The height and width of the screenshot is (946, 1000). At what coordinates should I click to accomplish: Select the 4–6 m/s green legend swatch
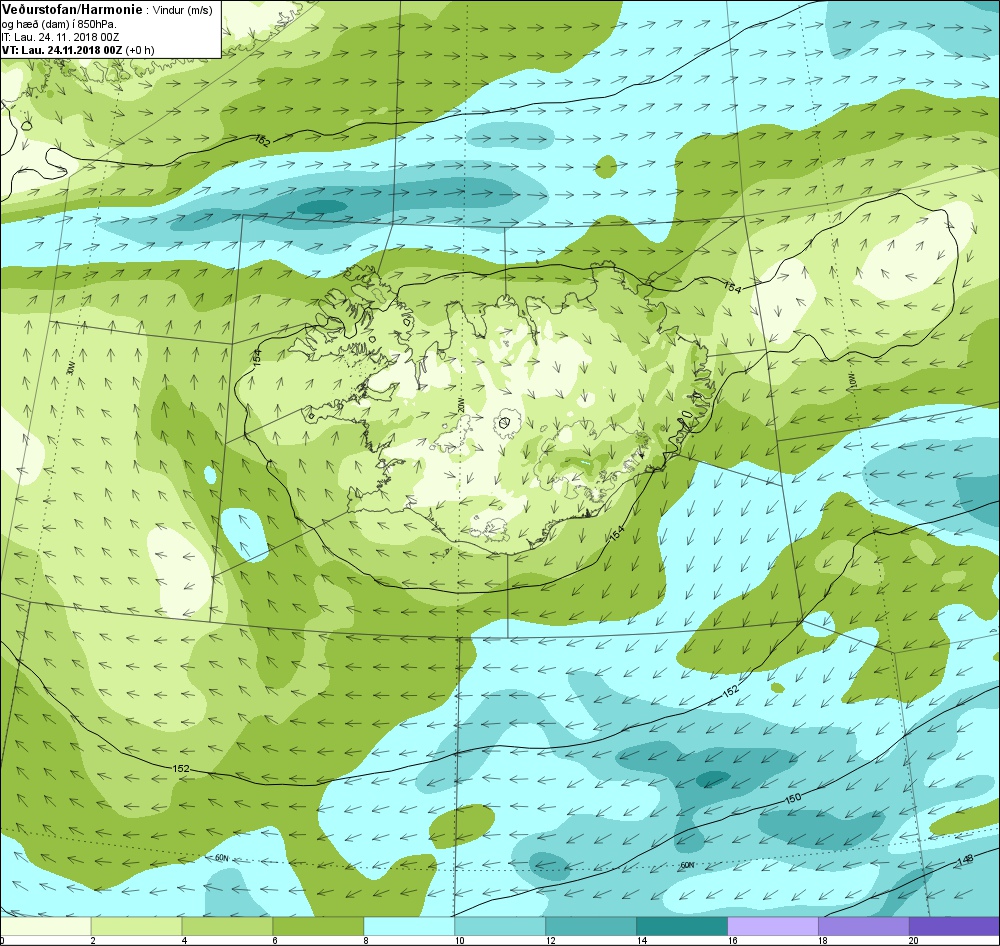[227, 925]
